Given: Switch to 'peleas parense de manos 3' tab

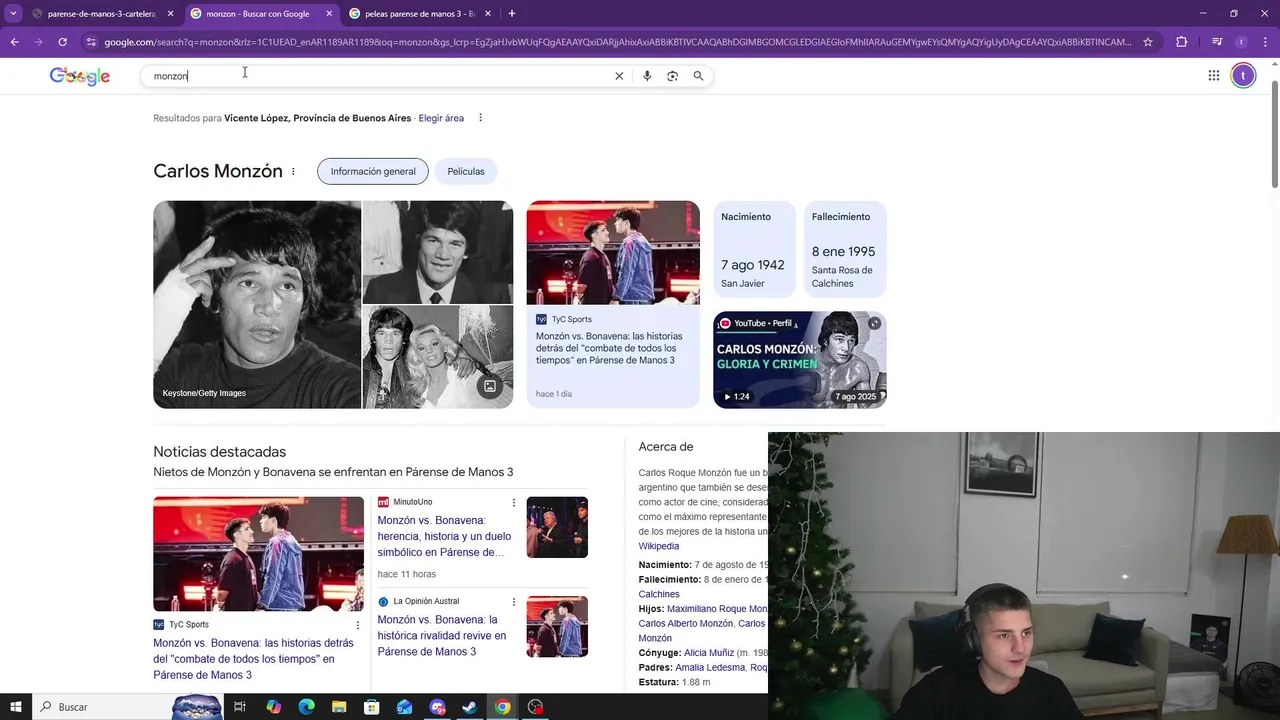Looking at the screenshot, I should (x=420, y=14).
